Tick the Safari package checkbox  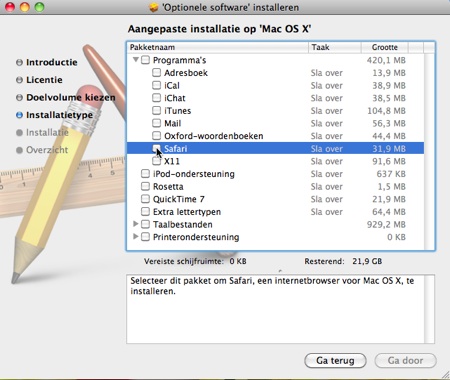point(156,148)
